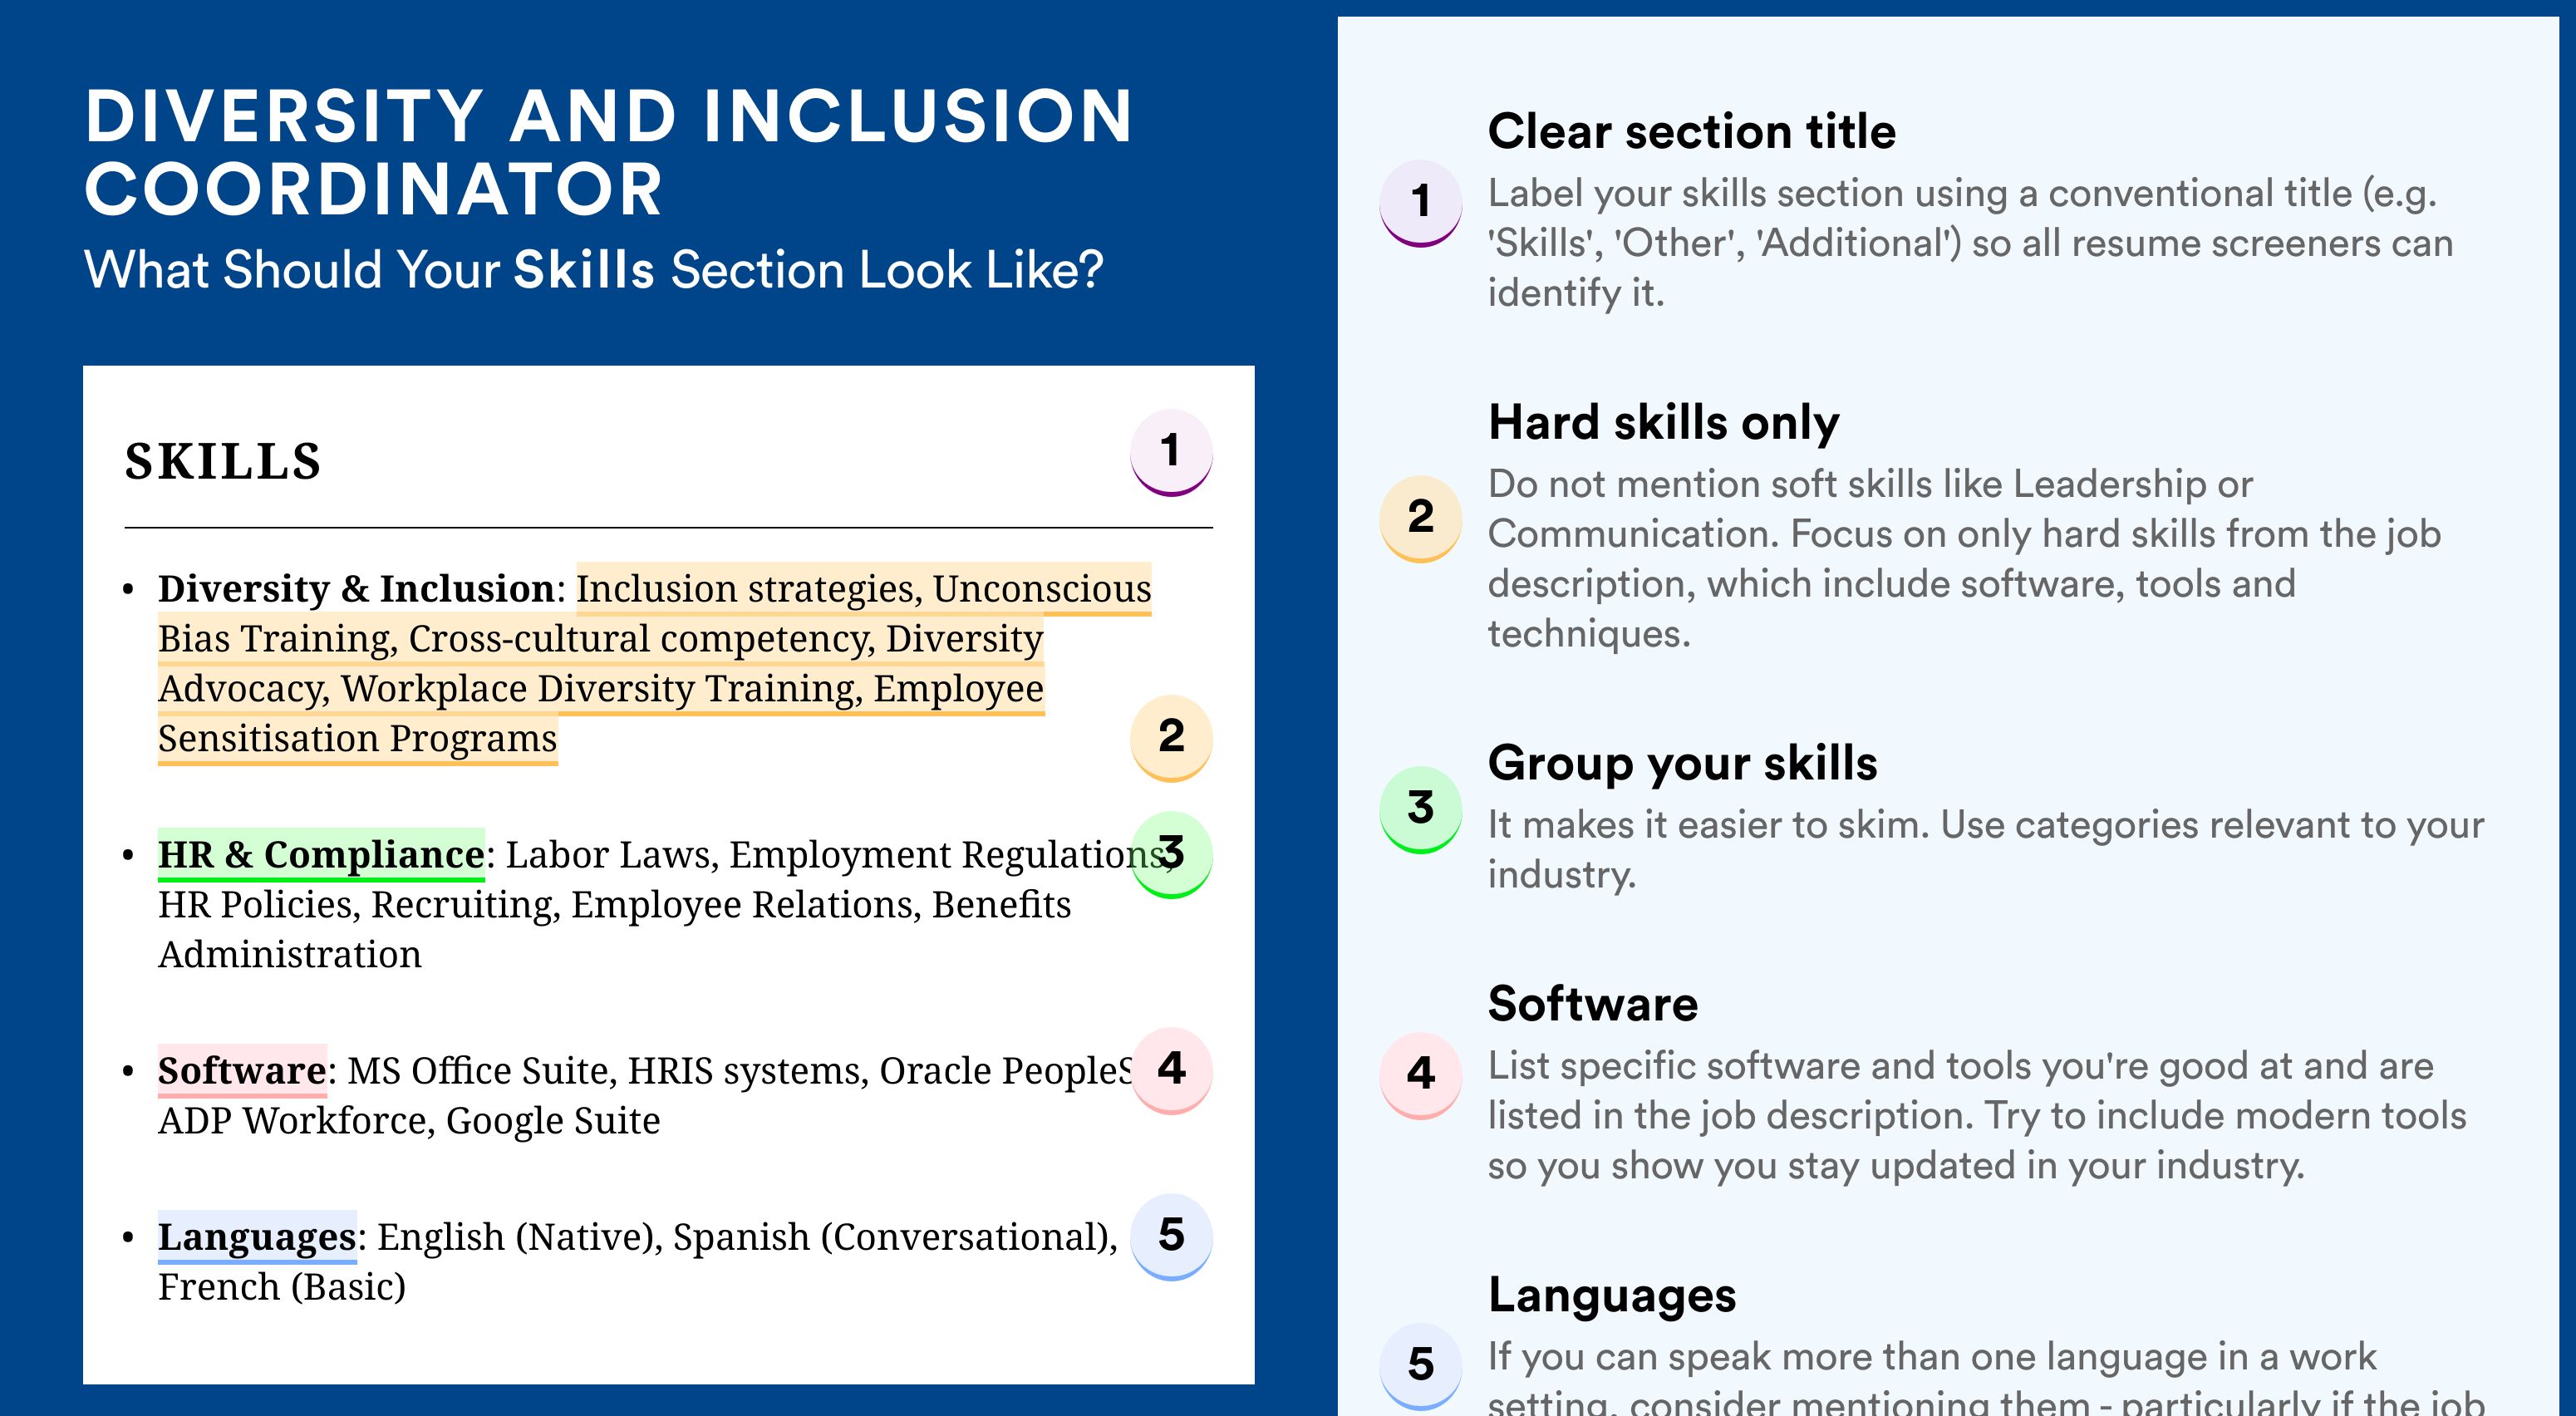Click the SKILLS section heading
Image resolution: width=2576 pixels, height=1416 pixels.
tap(223, 462)
